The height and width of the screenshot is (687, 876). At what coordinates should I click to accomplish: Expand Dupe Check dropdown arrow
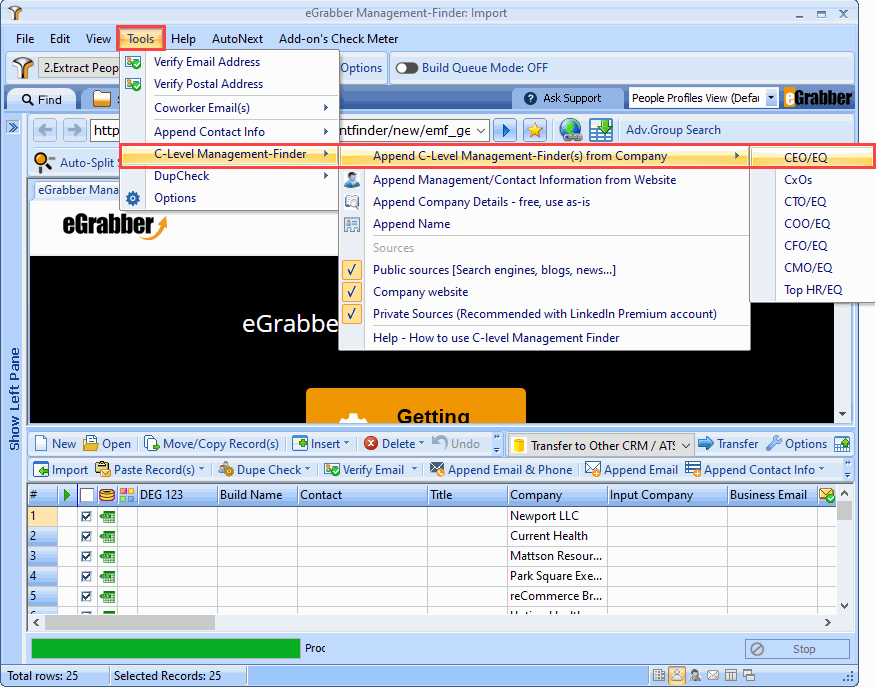[308, 469]
